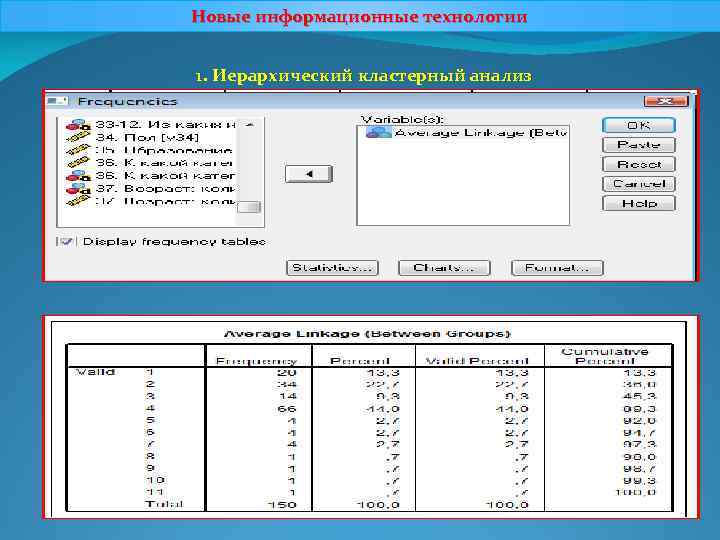Screen dimensions: 720x540
Task: Click the frequency value 14 for cluster 3
Action: click(x=287, y=396)
